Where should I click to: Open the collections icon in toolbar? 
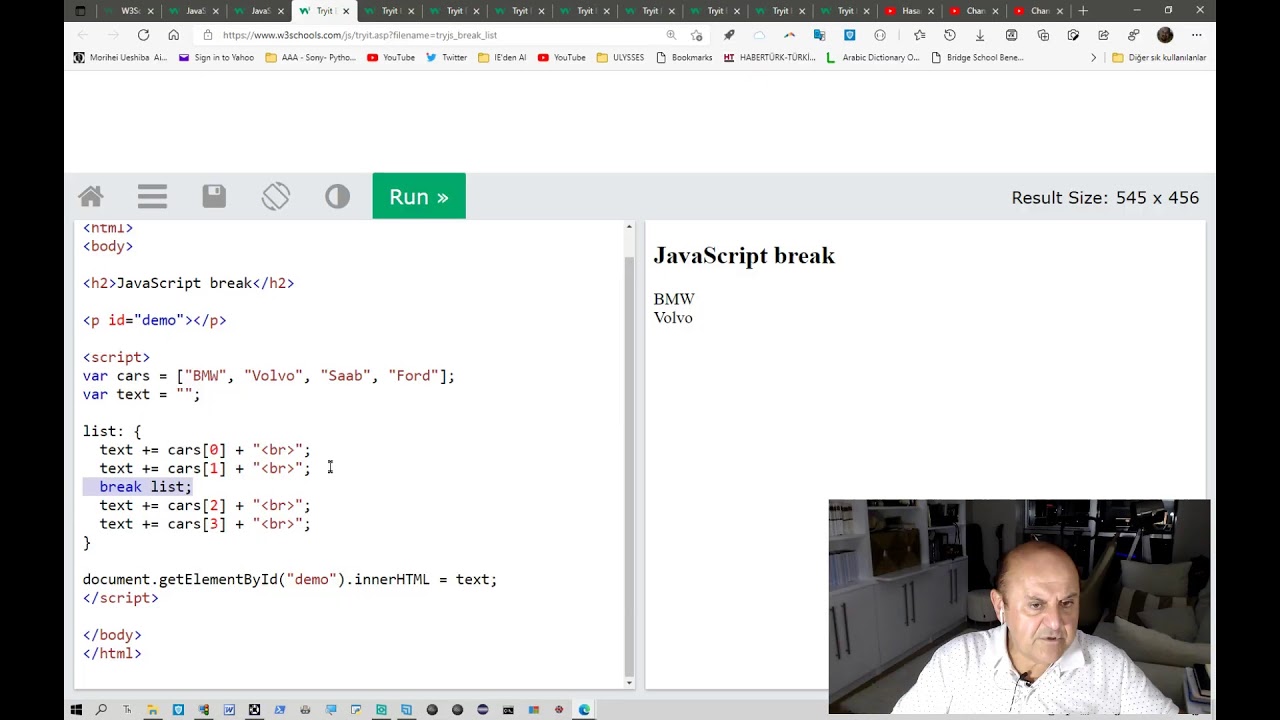tap(1043, 35)
